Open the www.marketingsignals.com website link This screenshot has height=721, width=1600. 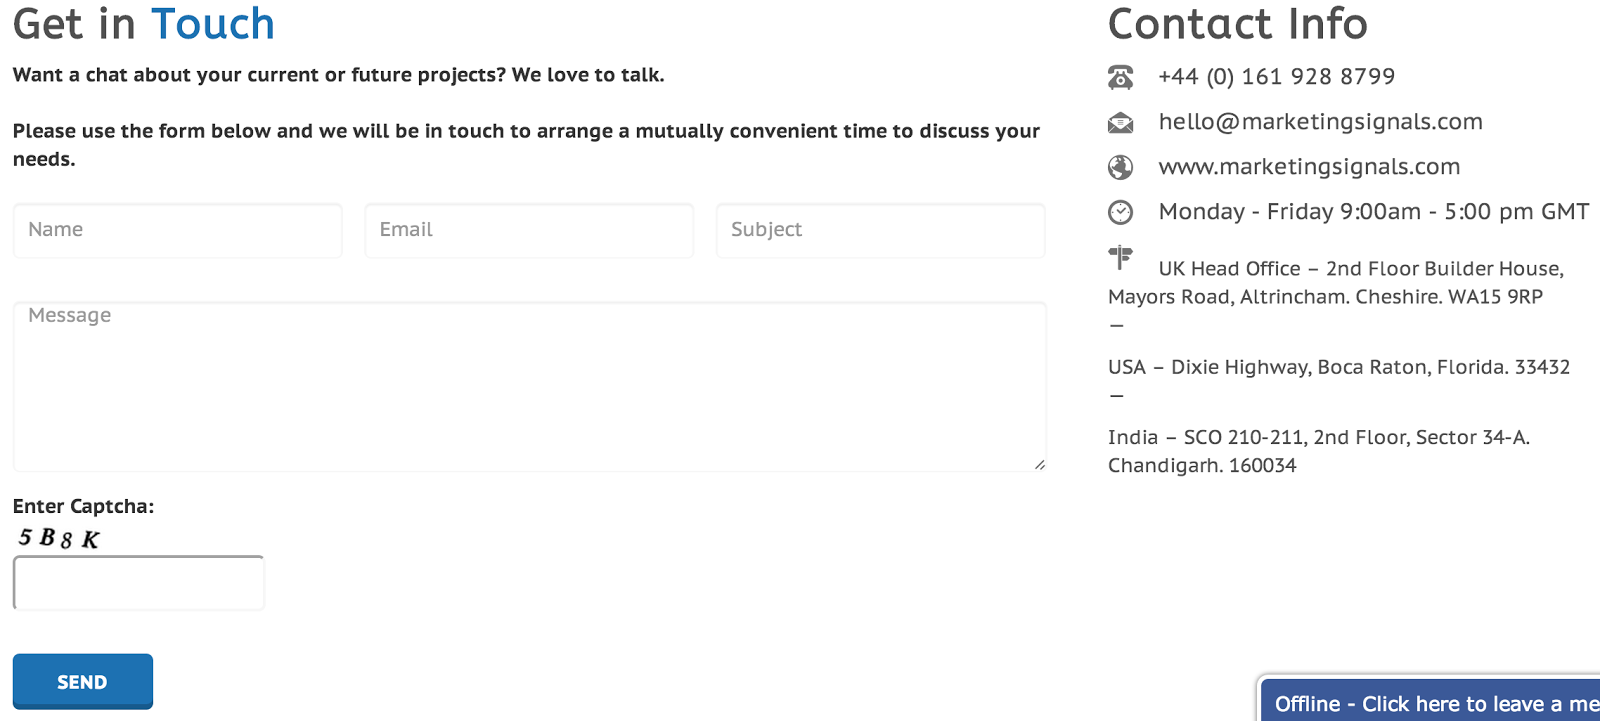tap(1309, 167)
